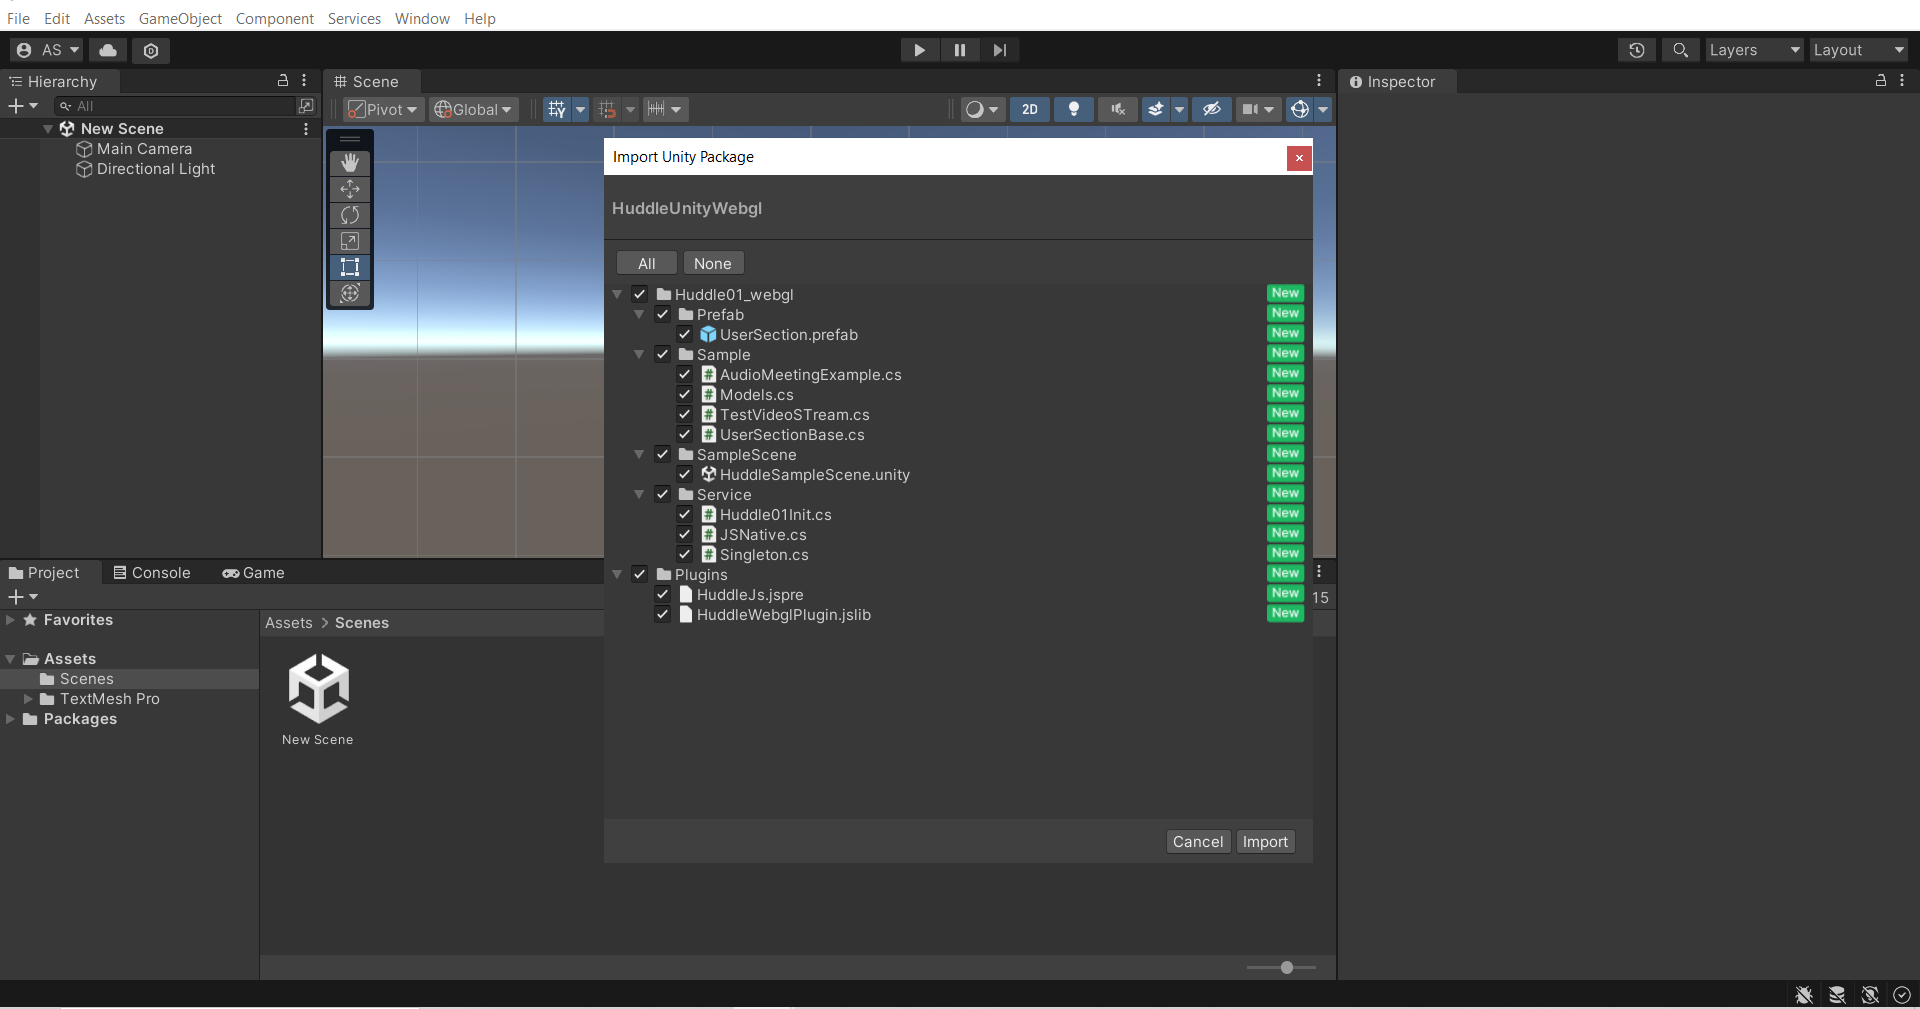Uncheck the HuddleSampleScene.unity checkbox
This screenshot has width=1920, height=1009.
click(x=685, y=475)
